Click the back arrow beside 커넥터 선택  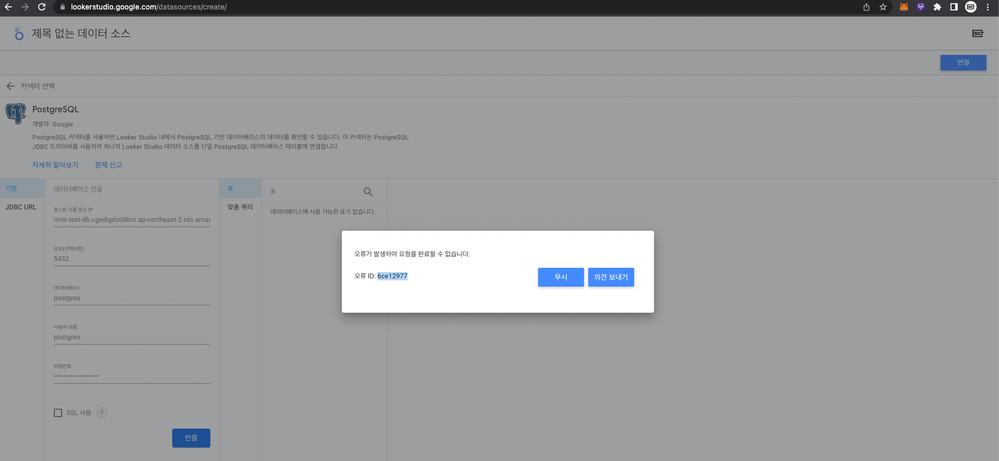[x=10, y=86]
